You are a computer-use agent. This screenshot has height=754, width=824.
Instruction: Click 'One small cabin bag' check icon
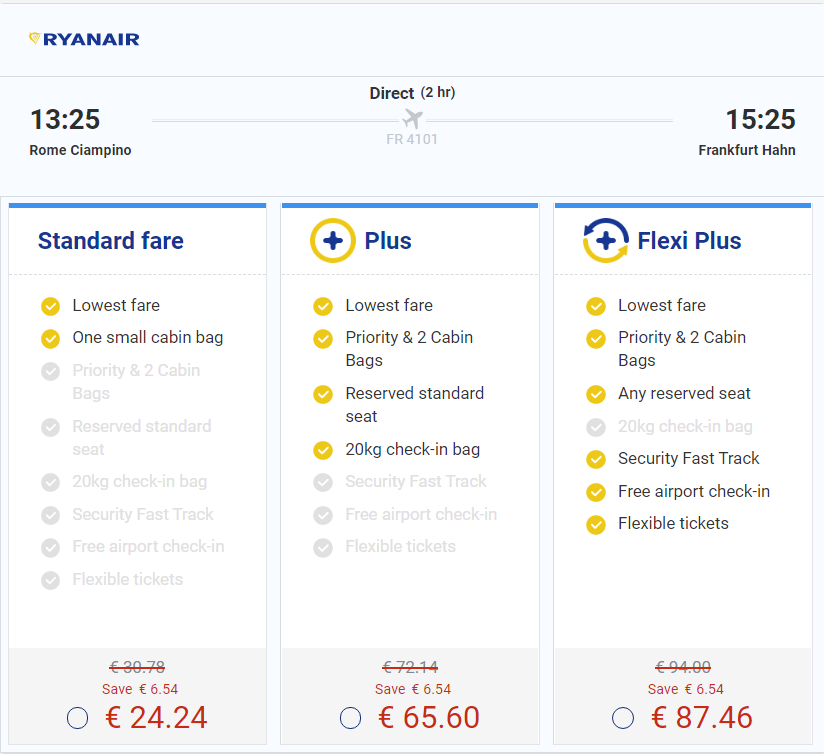50,339
